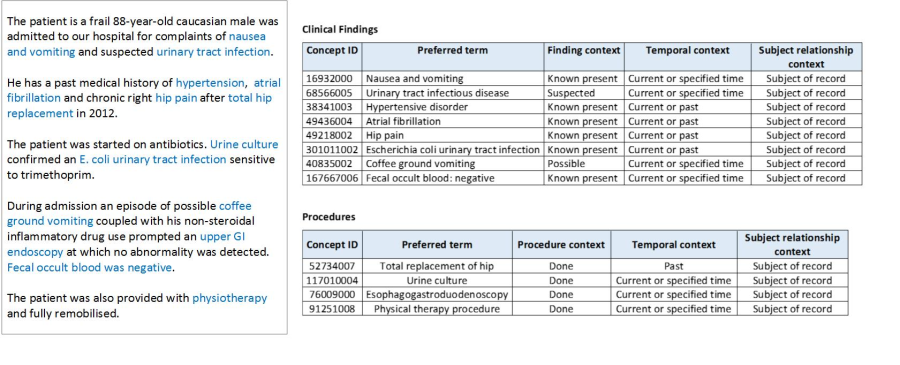Click 'Fecal occult blood was negative' text
Screen dimensions: 900x365
(89, 267)
